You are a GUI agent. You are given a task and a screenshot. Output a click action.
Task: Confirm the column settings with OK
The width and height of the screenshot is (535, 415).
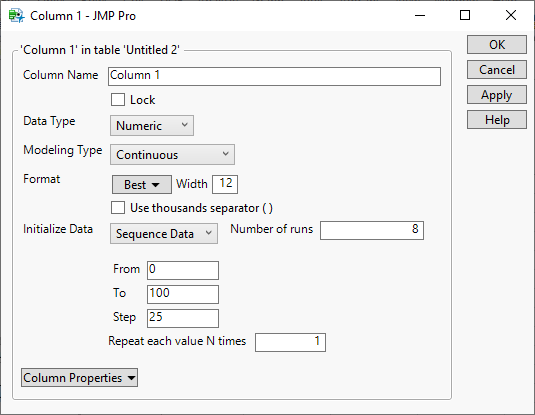[497, 44]
